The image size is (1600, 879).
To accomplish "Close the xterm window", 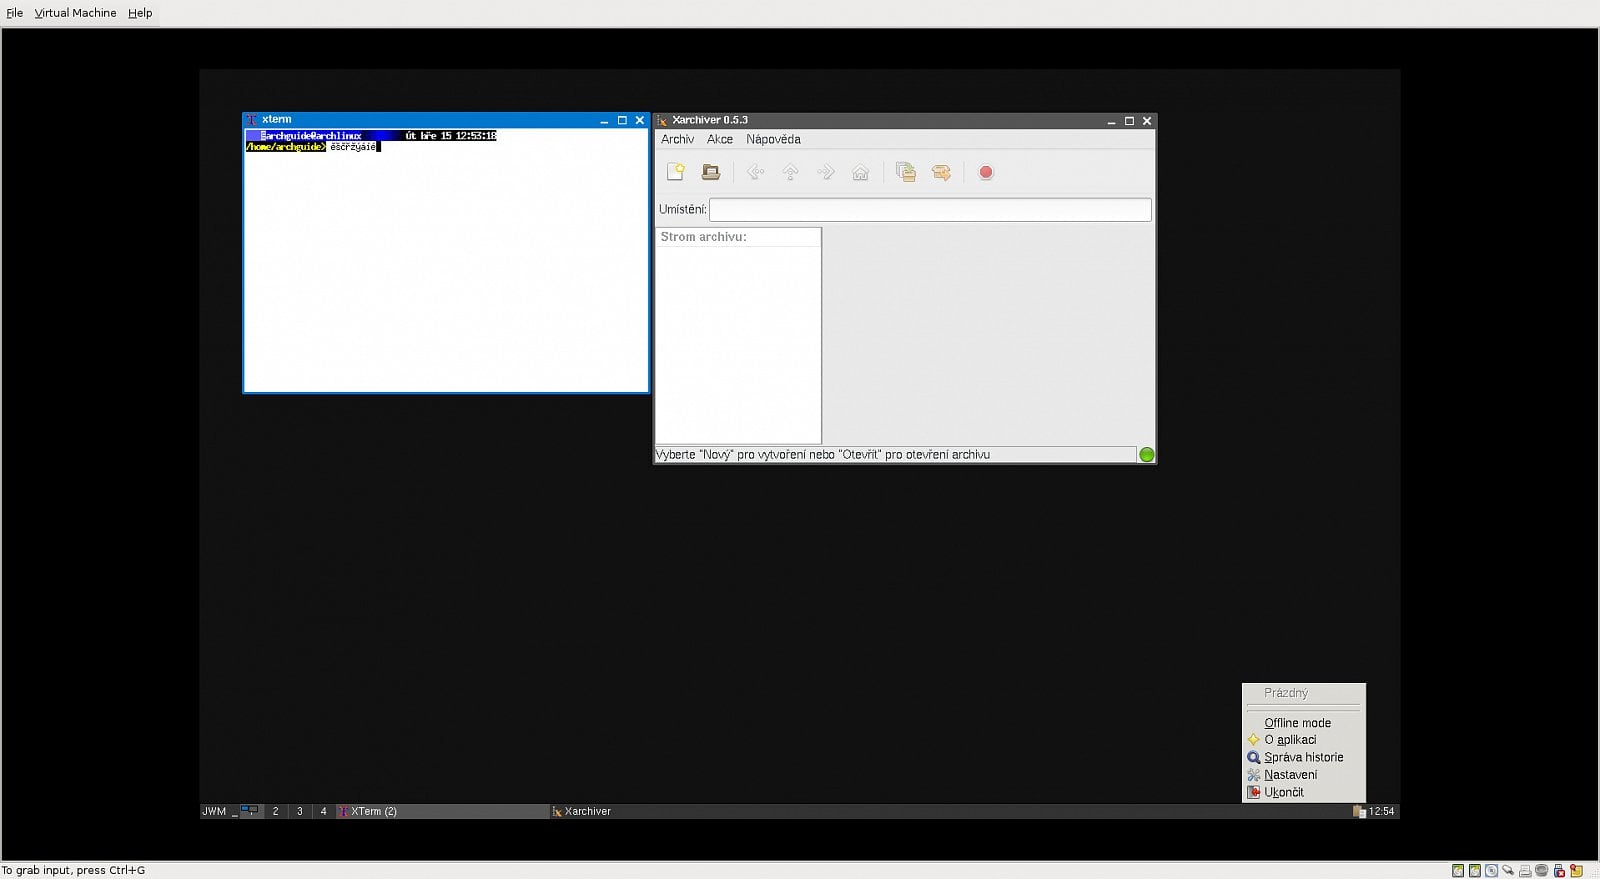I will click(640, 120).
